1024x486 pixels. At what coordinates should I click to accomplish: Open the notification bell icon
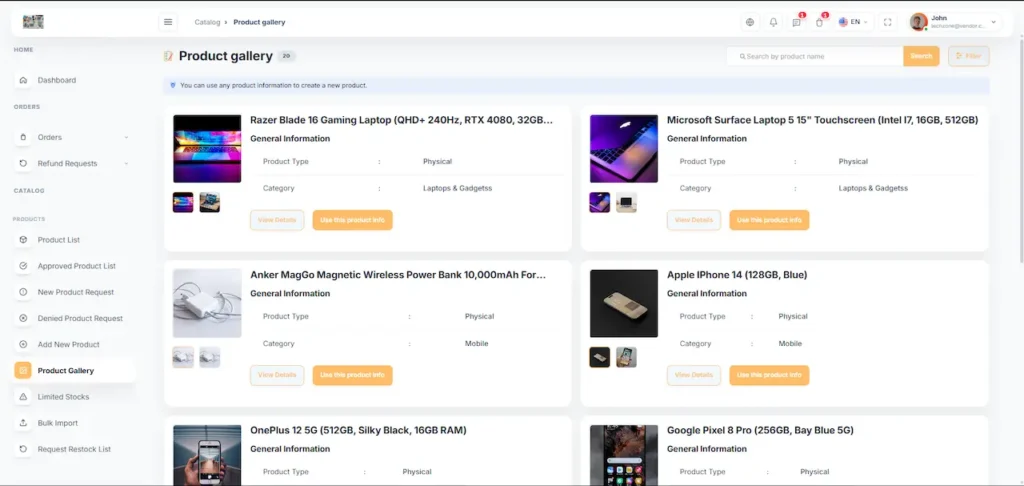tap(773, 22)
